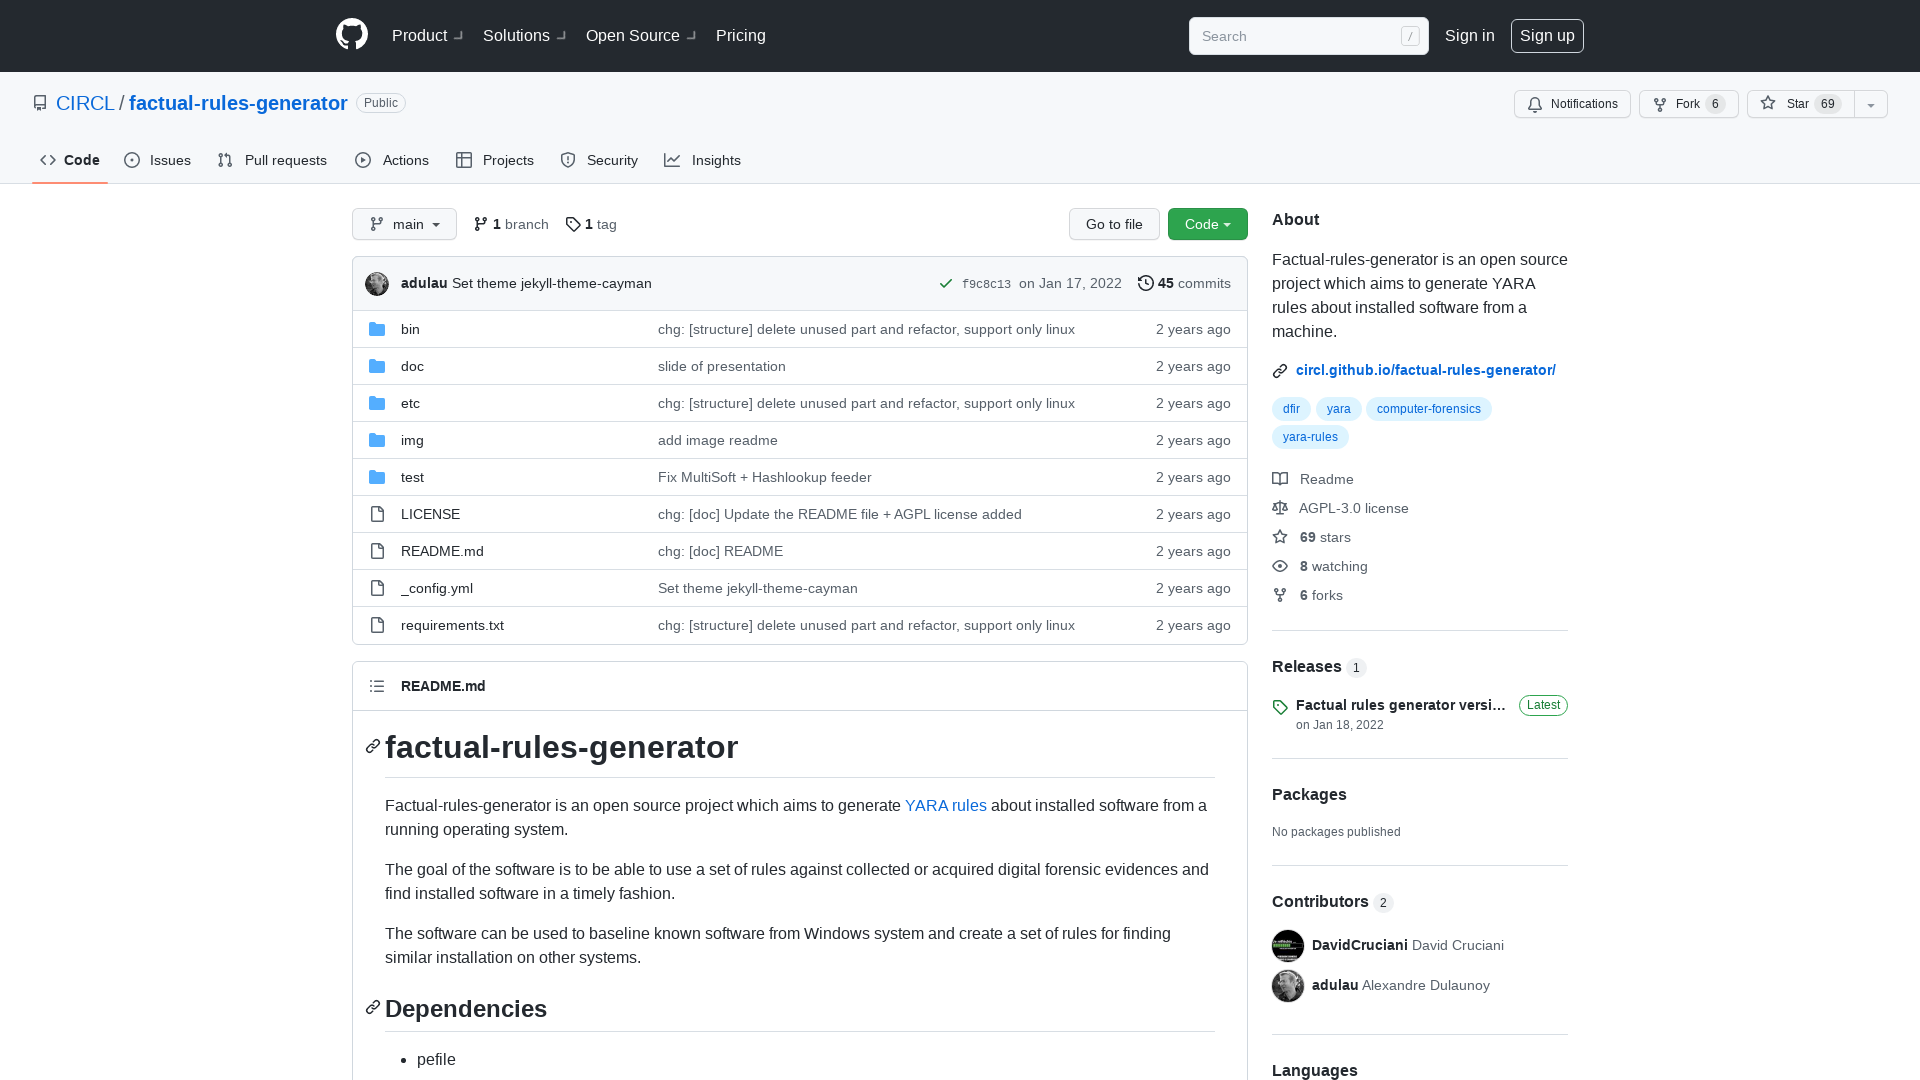Click the book icon beside Readme
This screenshot has width=1920, height=1080.
tap(1280, 479)
